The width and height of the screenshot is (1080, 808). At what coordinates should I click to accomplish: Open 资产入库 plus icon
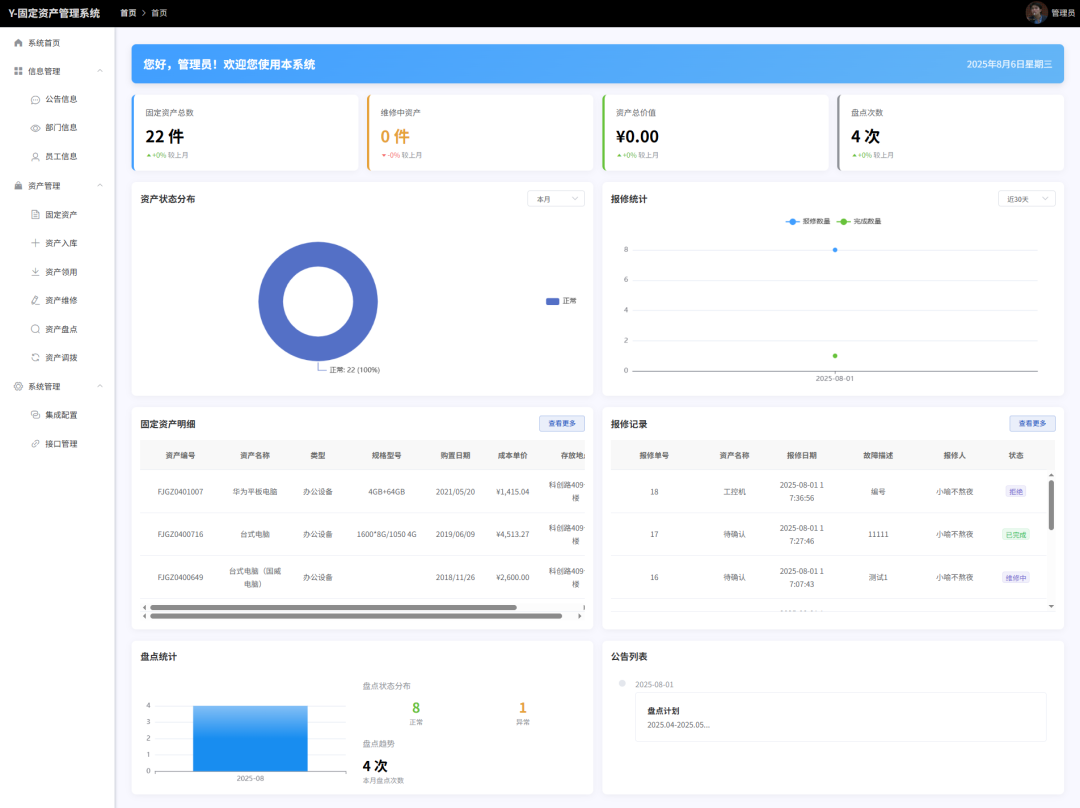pyautogui.click(x=35, y=243)
